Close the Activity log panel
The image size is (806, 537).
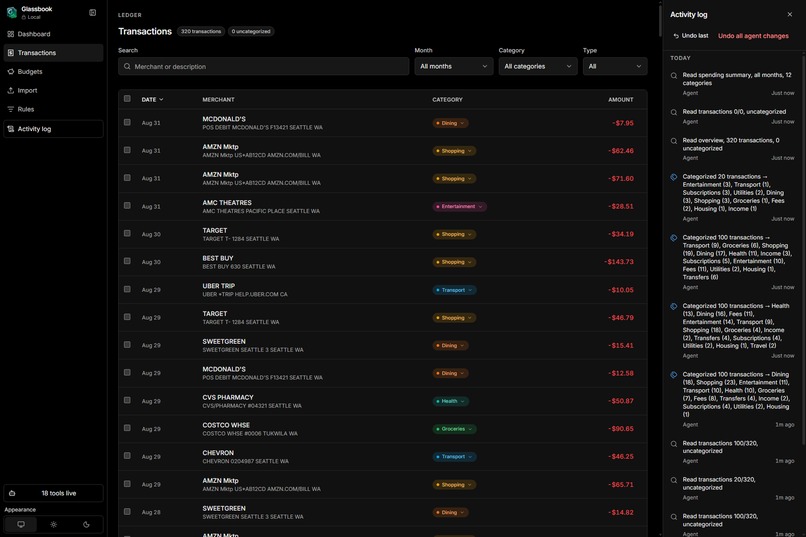tap(790, 14)
